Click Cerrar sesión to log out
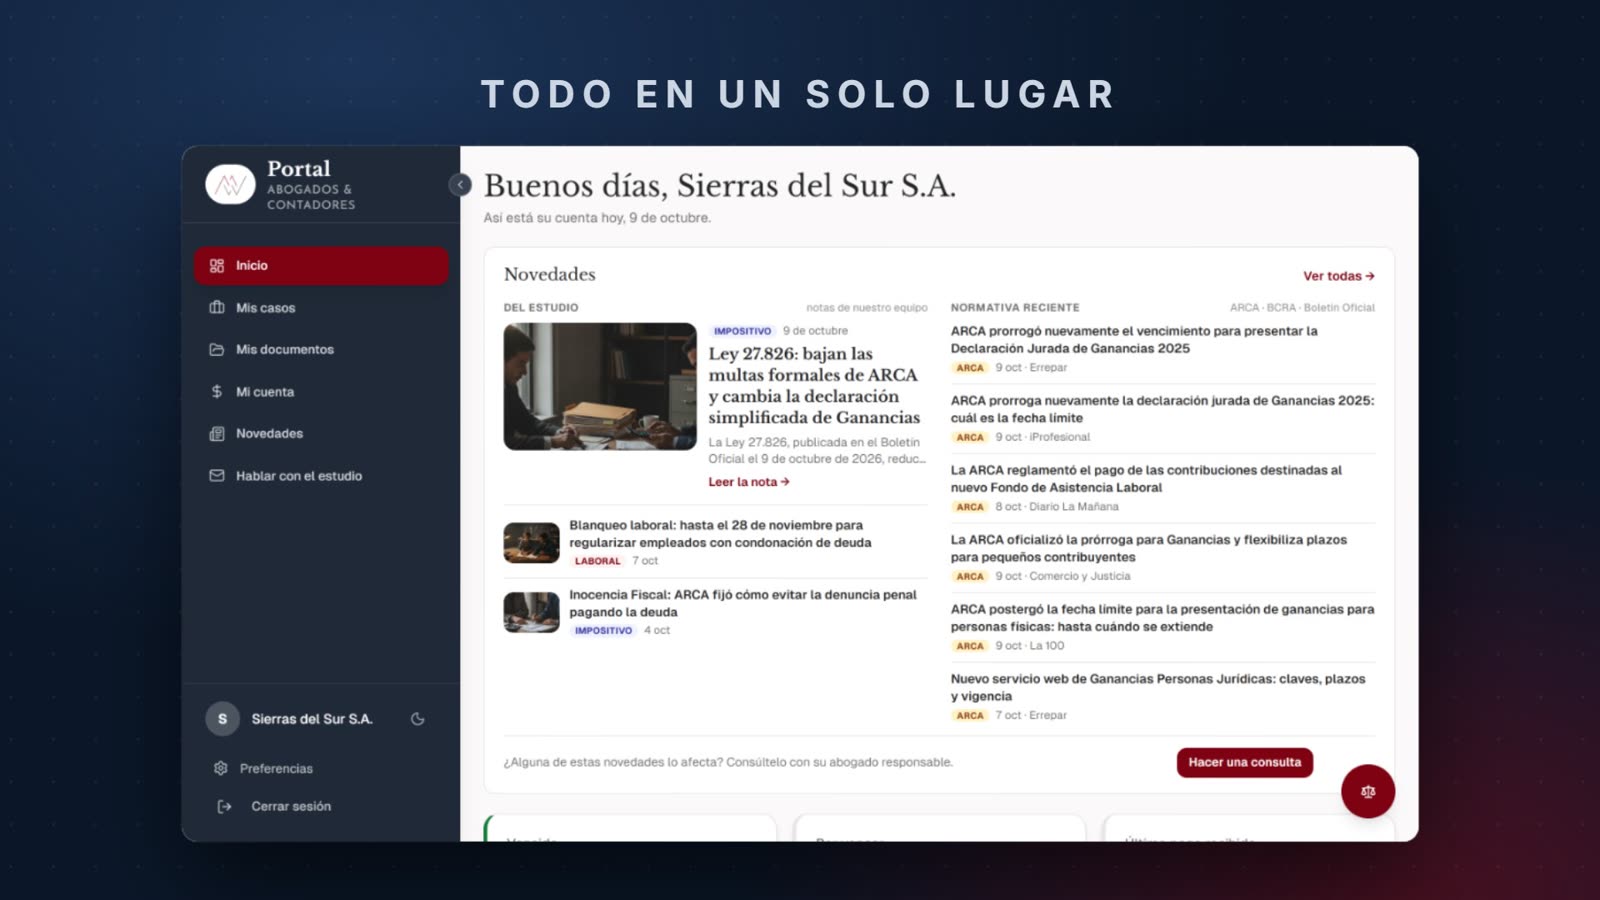This screenshot has width=1600, height=900. coord(291,806)
